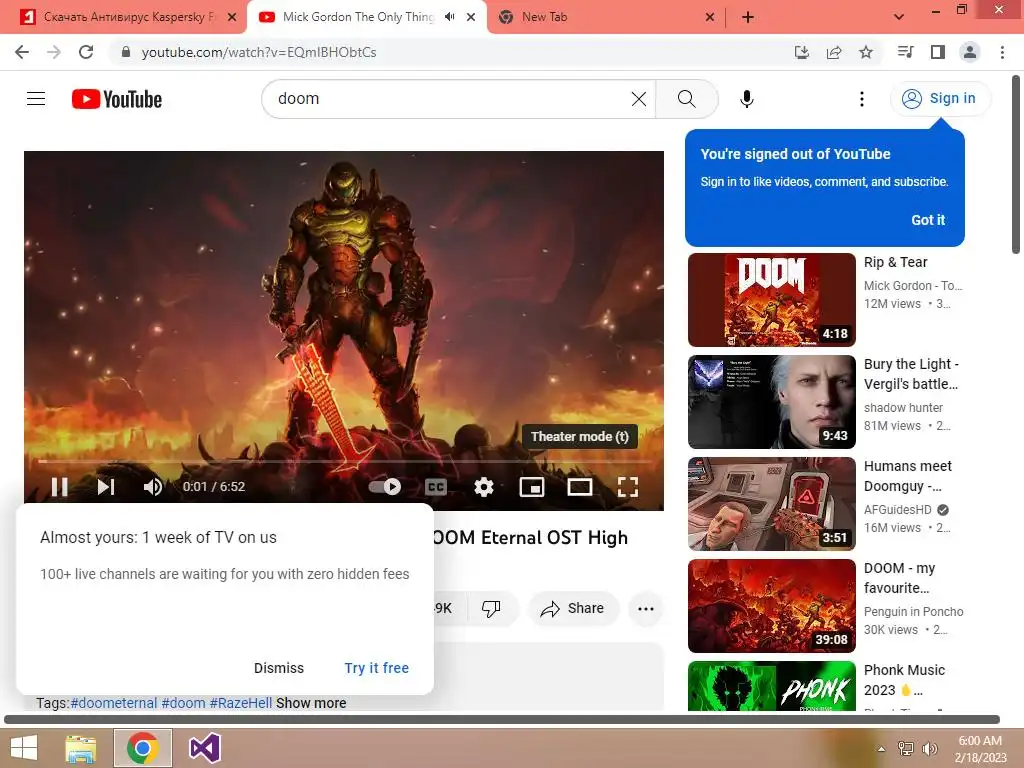Click the AFGuidesHD channel name
Viewport: 1024px width, 768px height.
898,509
